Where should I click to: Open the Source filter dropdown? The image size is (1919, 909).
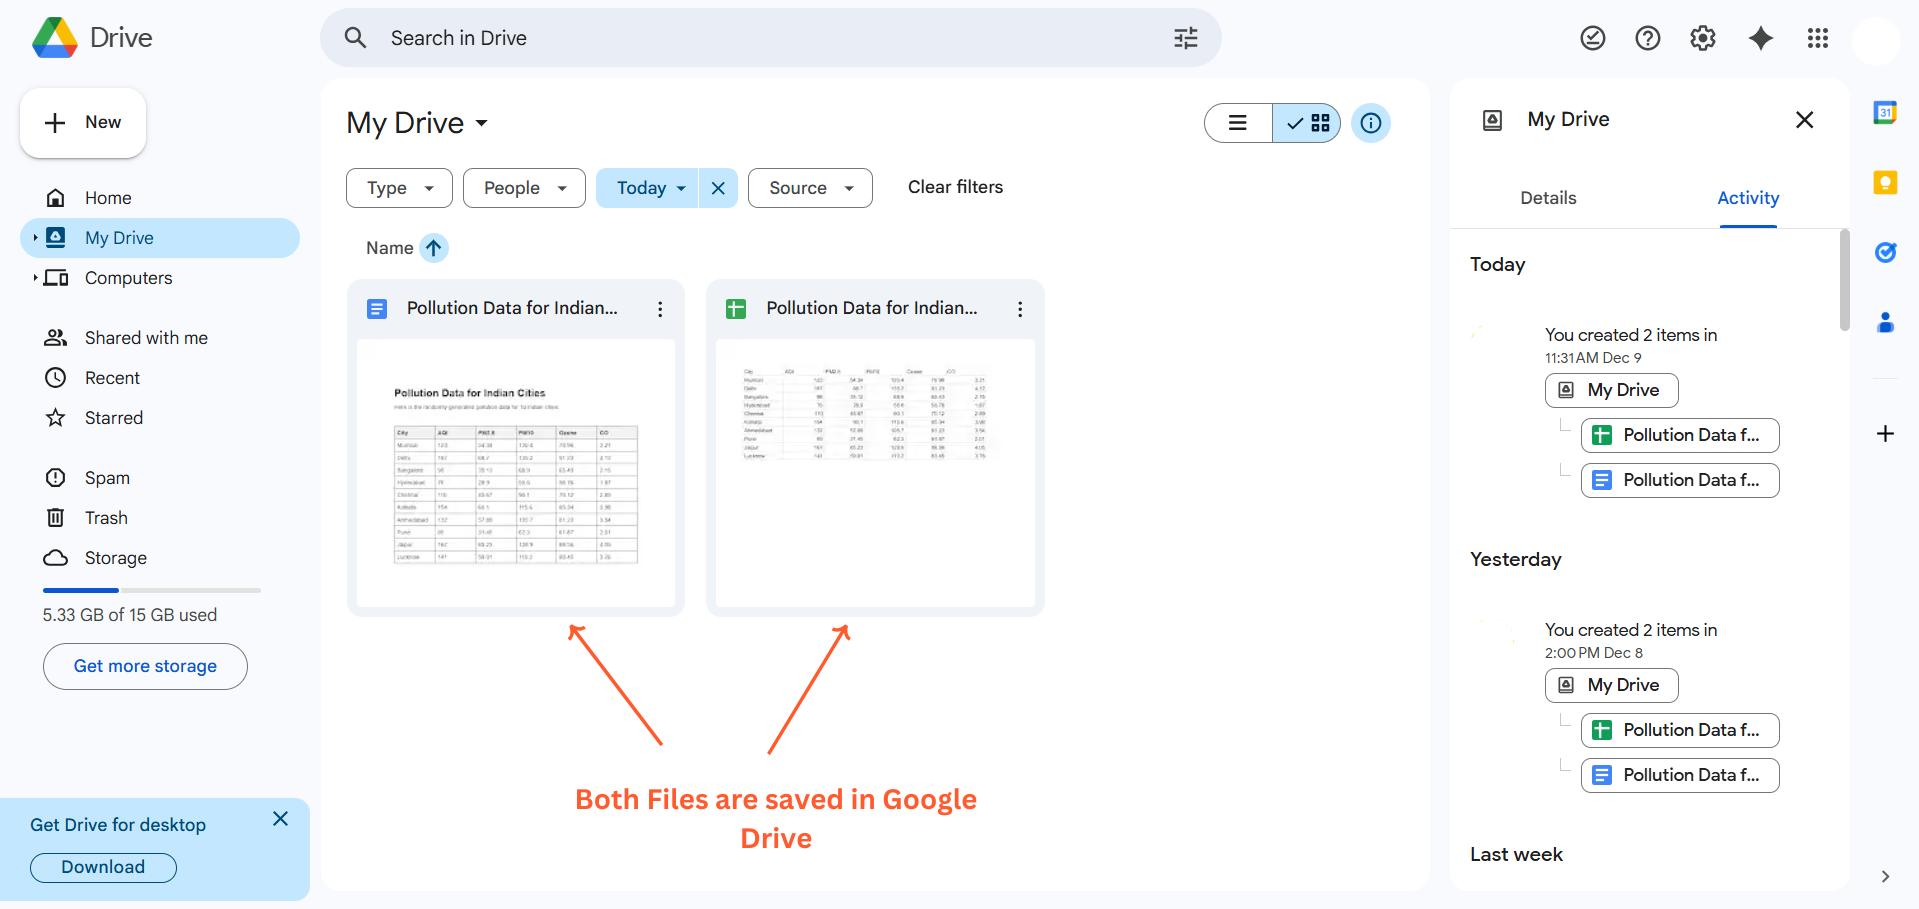[810, 188]
